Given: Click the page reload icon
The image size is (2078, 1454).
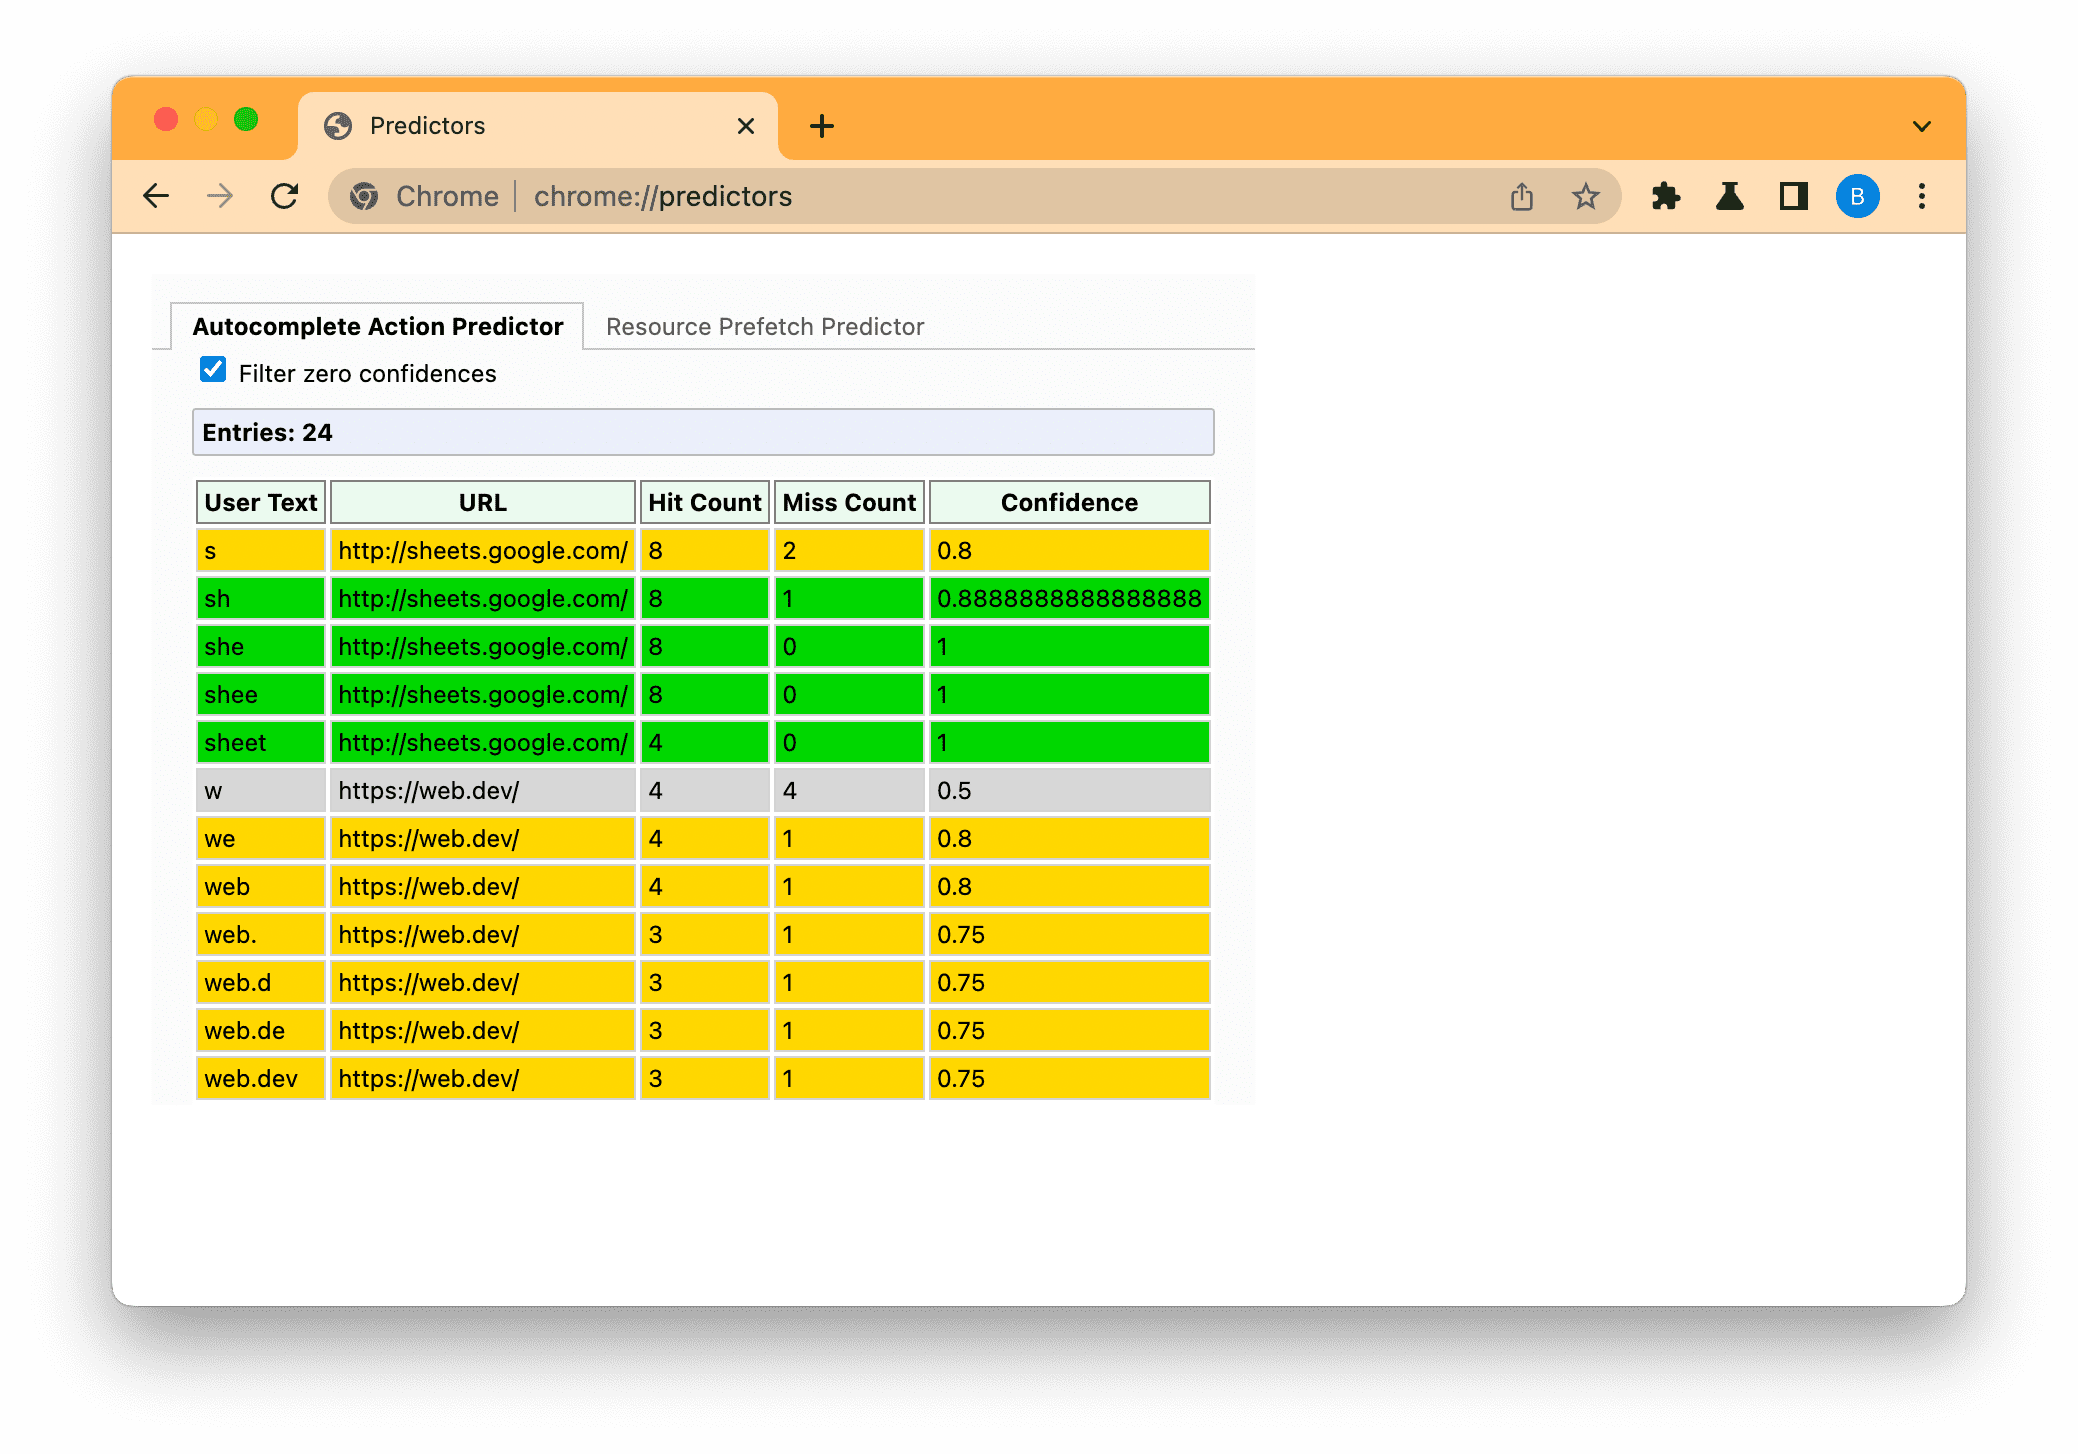Looking at the screenshot, I should [x=286, y=196].
